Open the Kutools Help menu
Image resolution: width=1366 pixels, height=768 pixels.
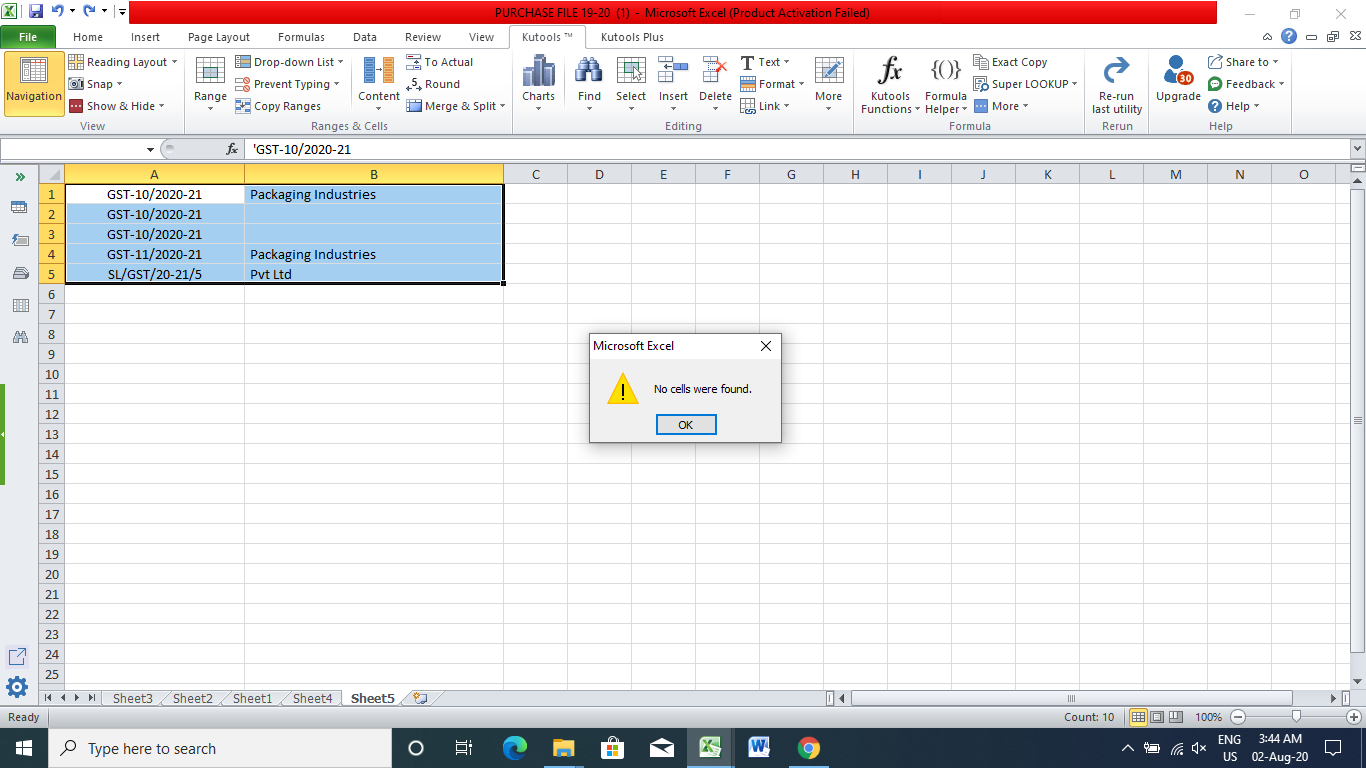coord(1234,106)
